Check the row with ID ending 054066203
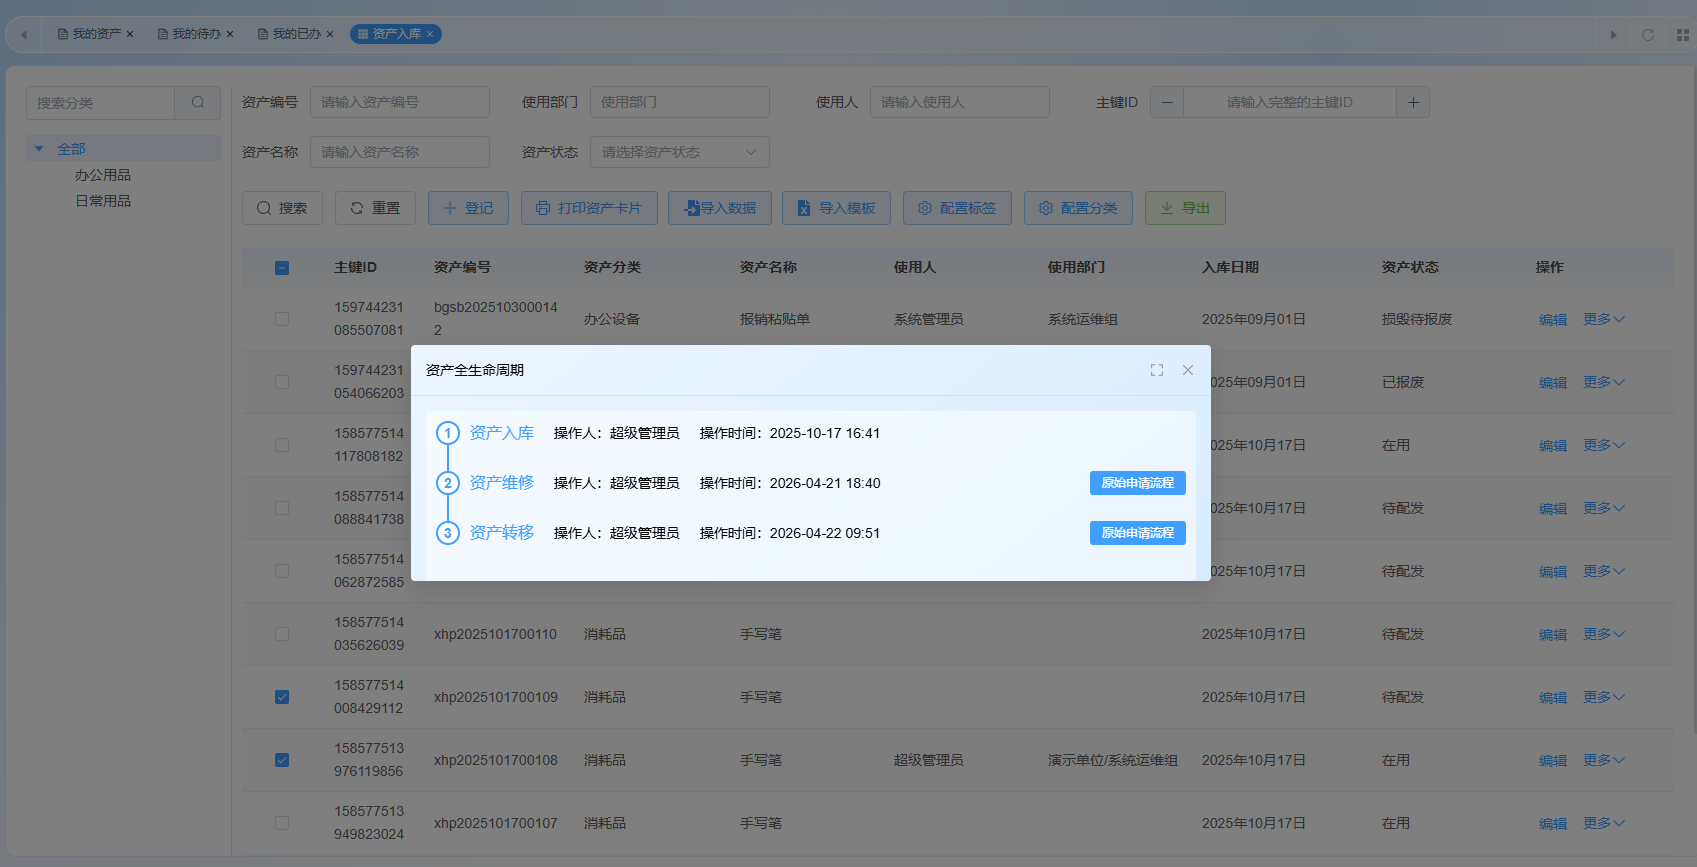This screenshot has height=867, width=1697. (x=282, y=382)
